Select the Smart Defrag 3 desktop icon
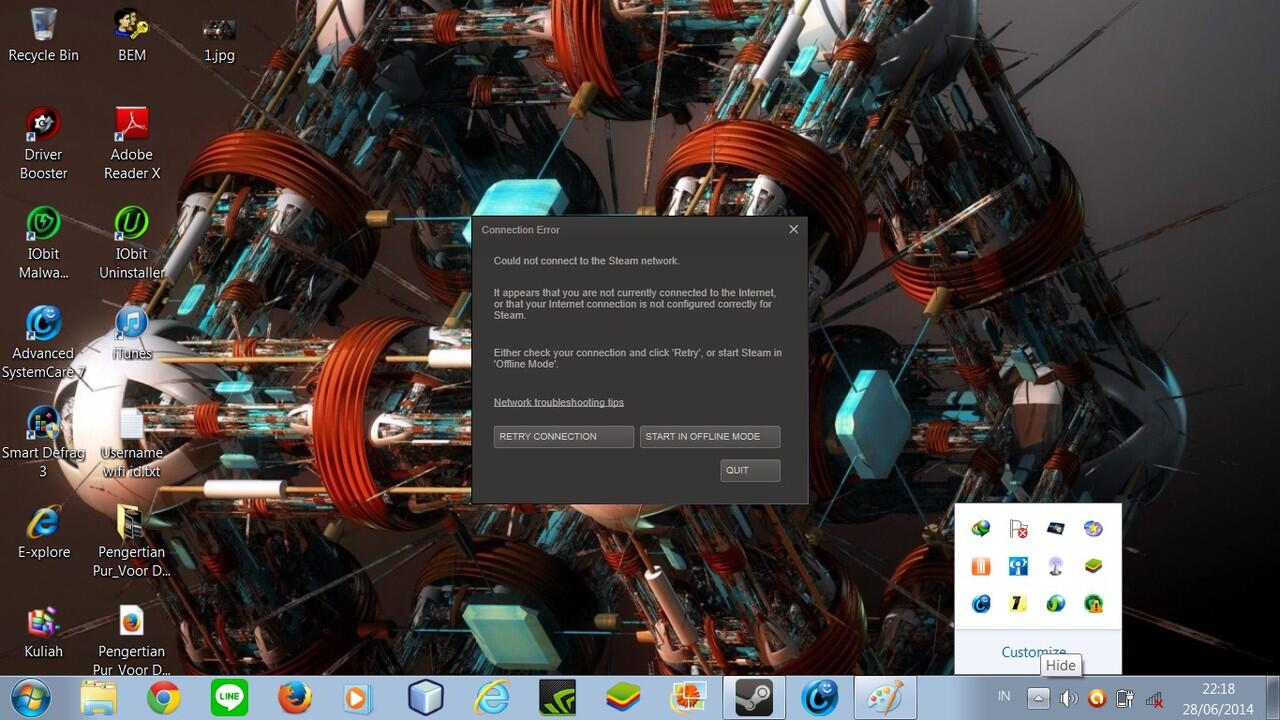The image size is (1280, 720). tap(43, 441)
